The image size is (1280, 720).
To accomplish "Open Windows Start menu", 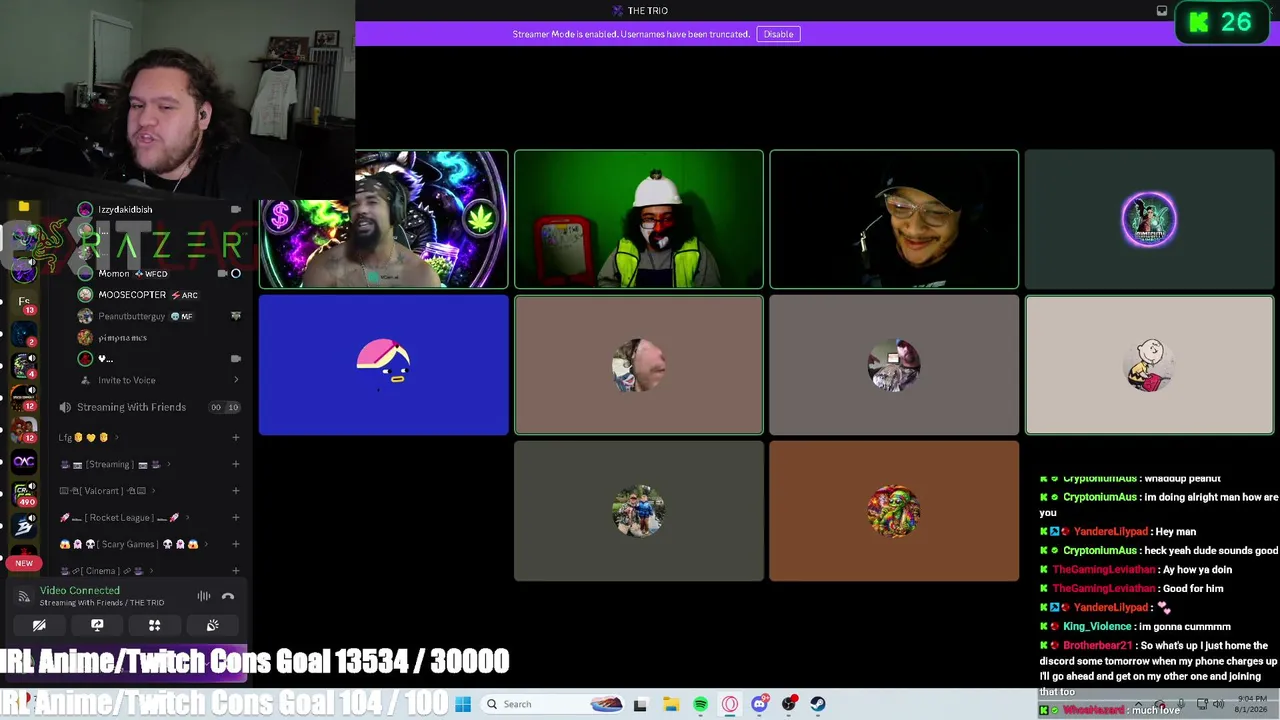I will 463,704.
